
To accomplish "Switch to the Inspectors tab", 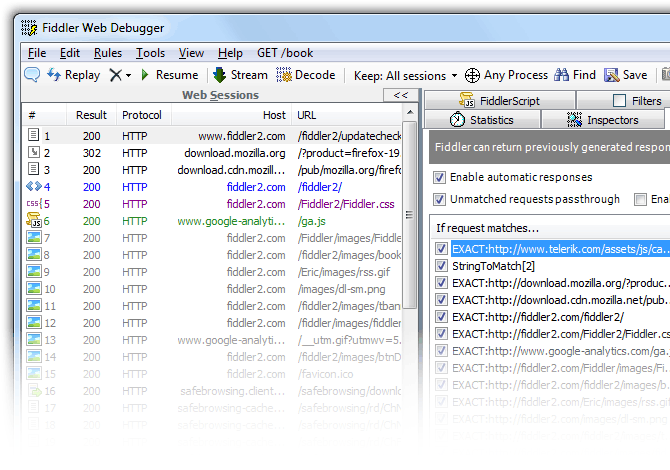I will pos(602,120).
